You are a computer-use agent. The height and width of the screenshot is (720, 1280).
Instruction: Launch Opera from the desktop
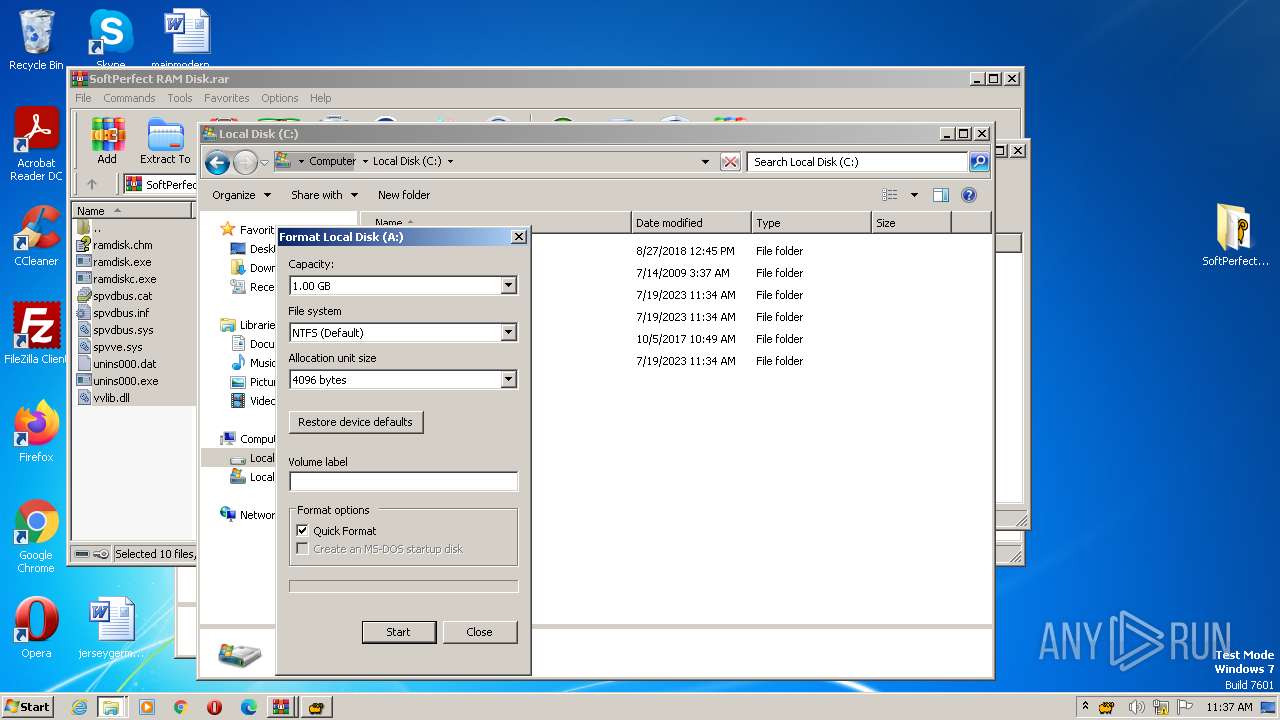(36, 628)
